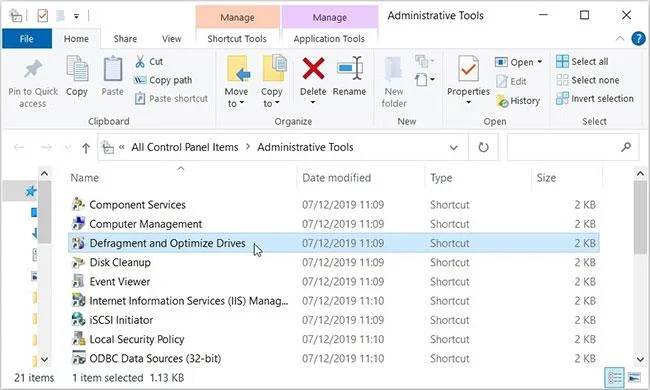The height and width of the screenshot is (390, 650).
Task: Click the search box field
Action: pos(573,147)
